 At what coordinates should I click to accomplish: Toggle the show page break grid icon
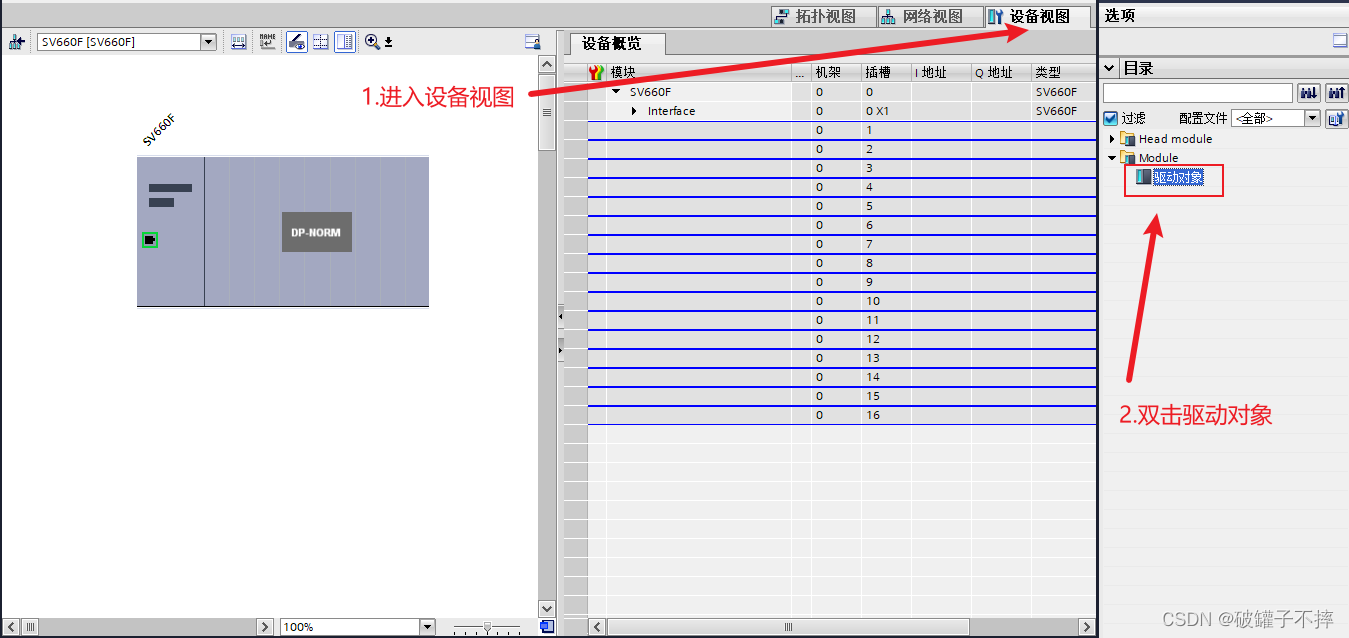321,42
